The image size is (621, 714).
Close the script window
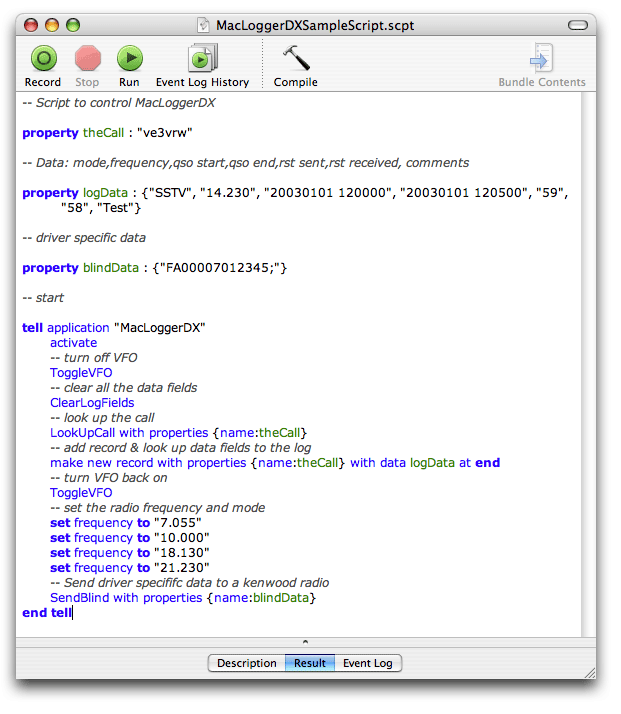[31, 24]
